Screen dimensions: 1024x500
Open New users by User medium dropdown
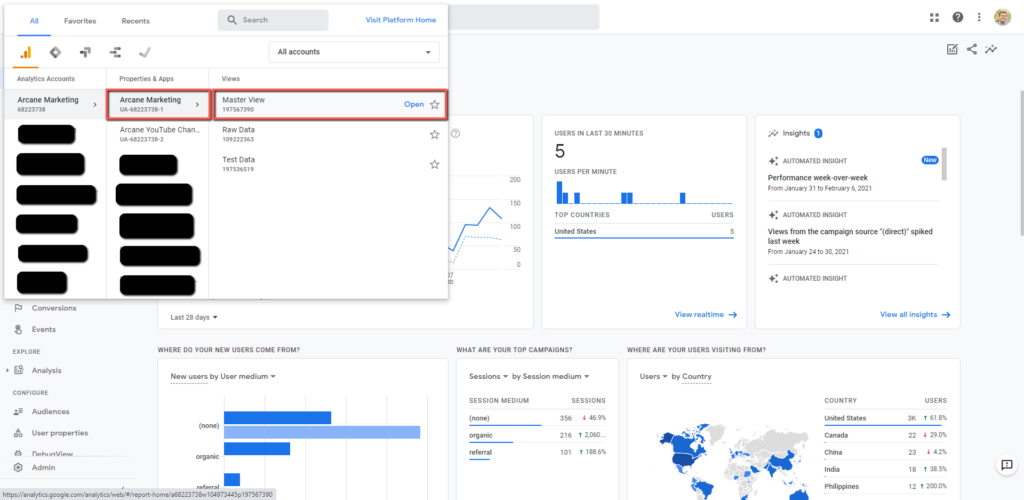point(223,377)
